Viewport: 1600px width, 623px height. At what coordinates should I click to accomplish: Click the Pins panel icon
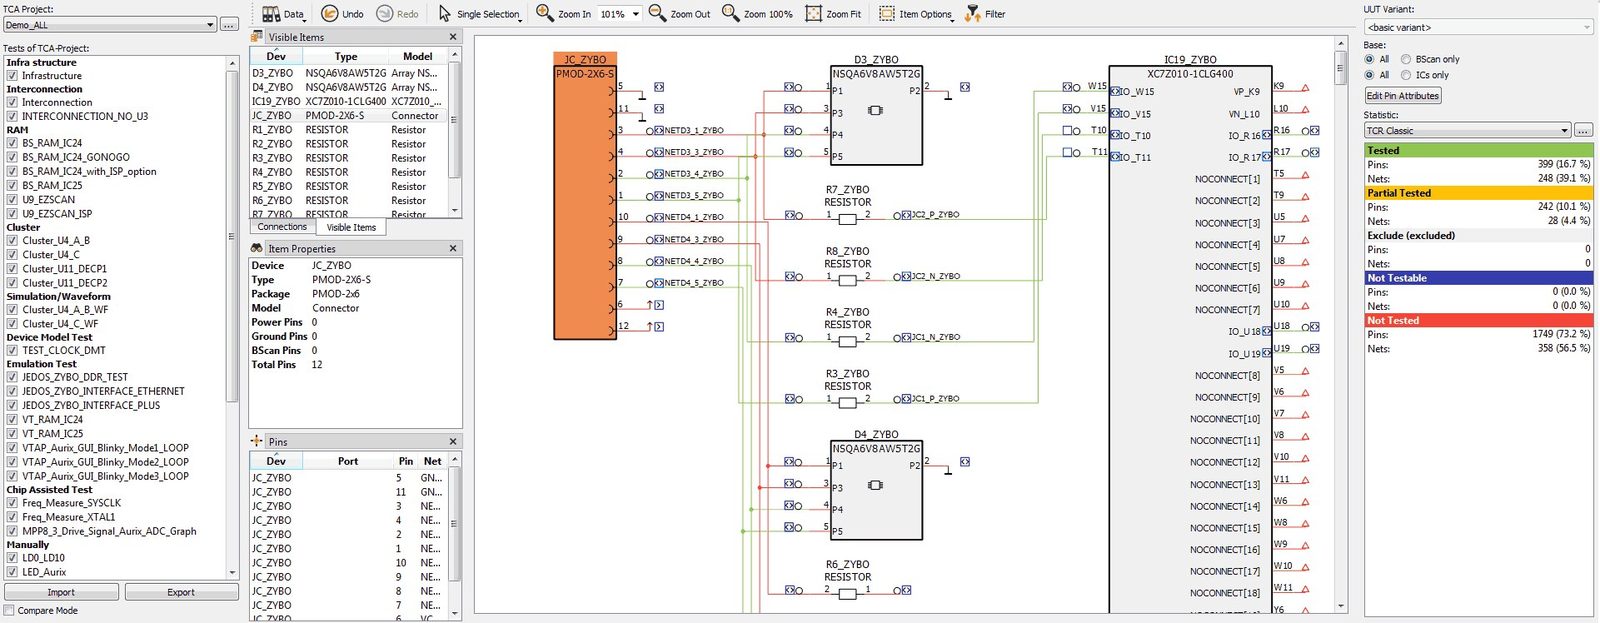tap(257, 441)
